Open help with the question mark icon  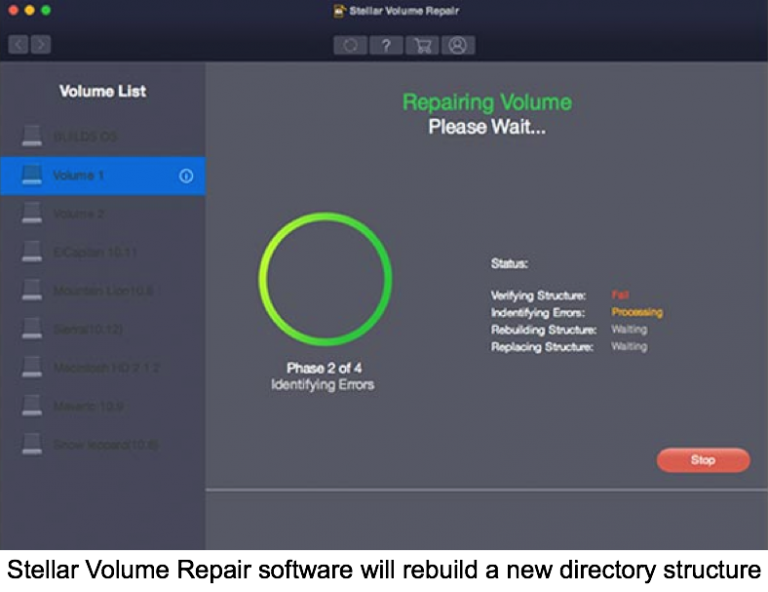pyautogui.click(x=386, y=45)
